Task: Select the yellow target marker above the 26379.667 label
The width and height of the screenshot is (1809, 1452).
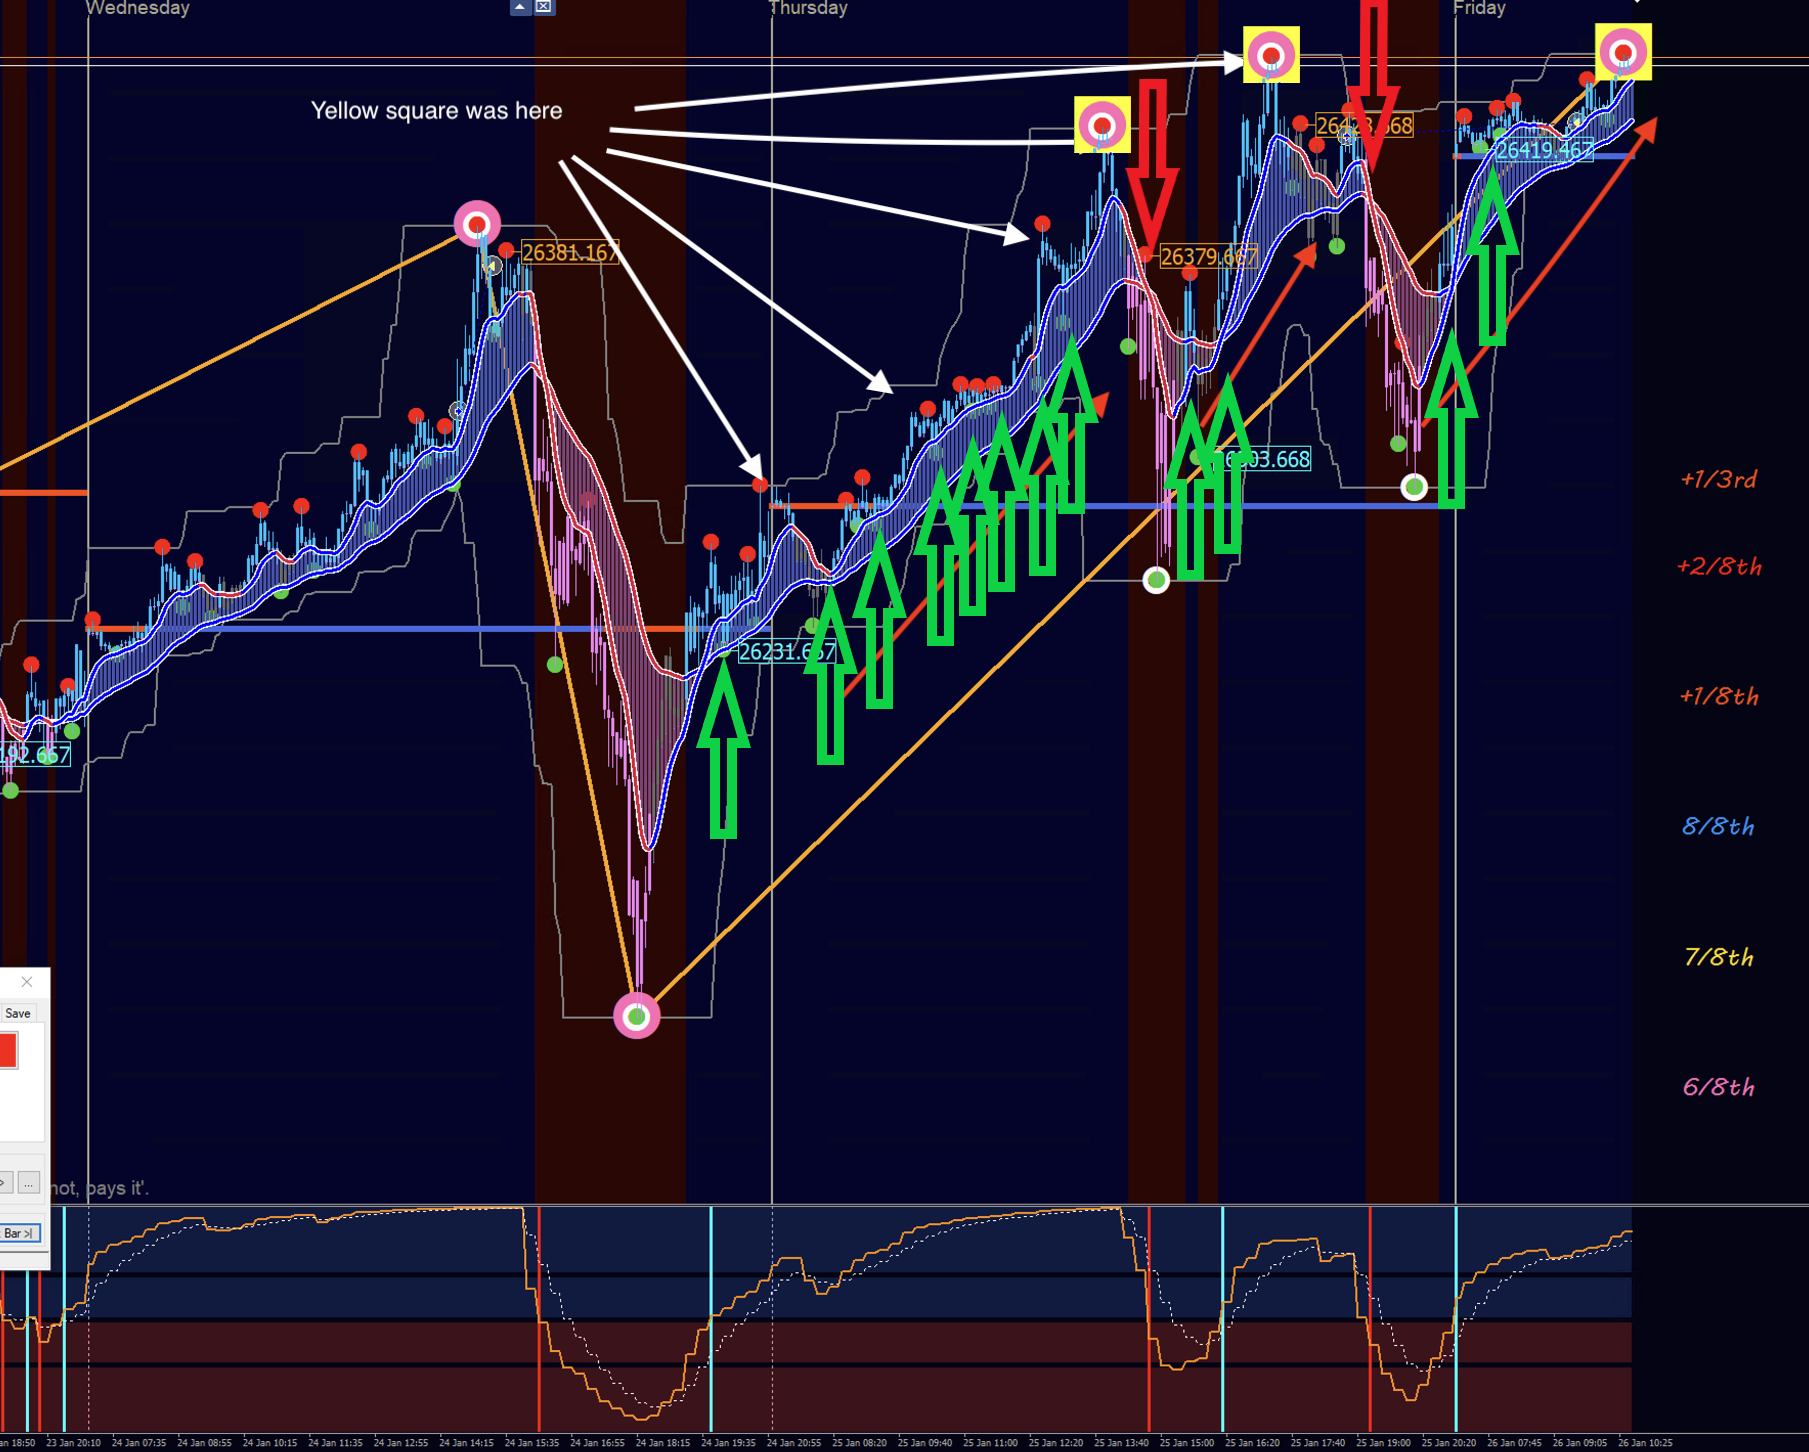Action: tap(1102, 125)
